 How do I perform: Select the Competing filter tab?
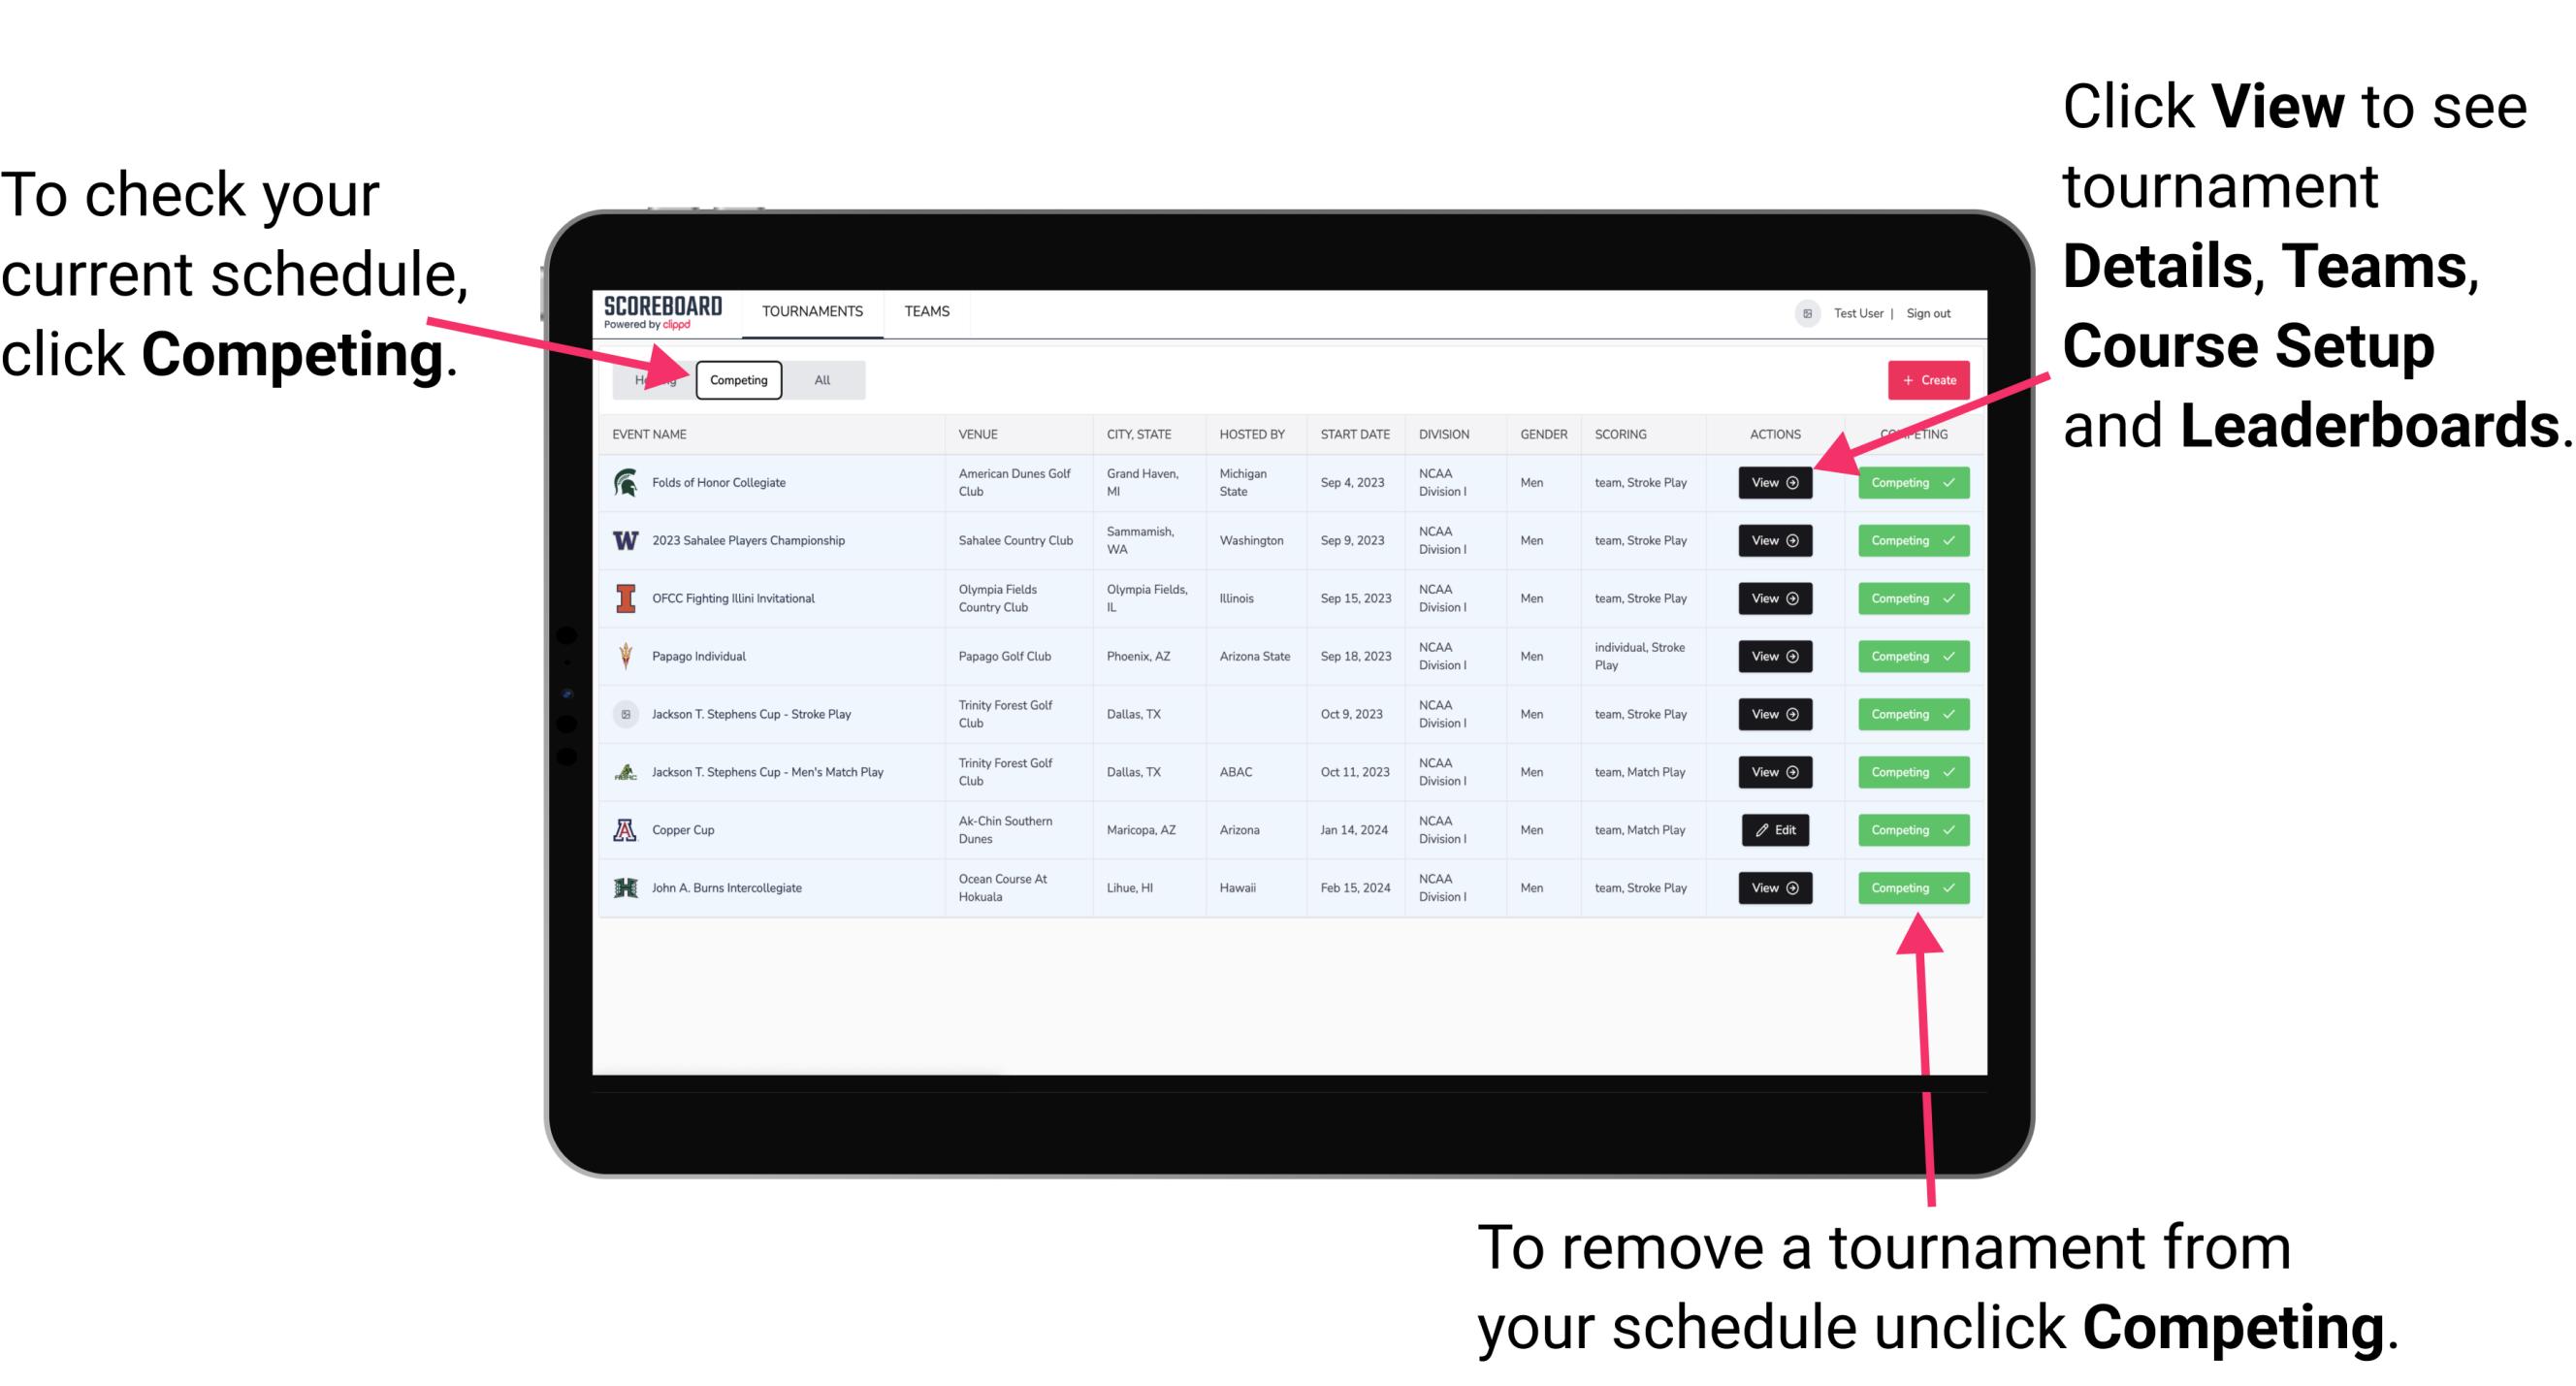737,380
